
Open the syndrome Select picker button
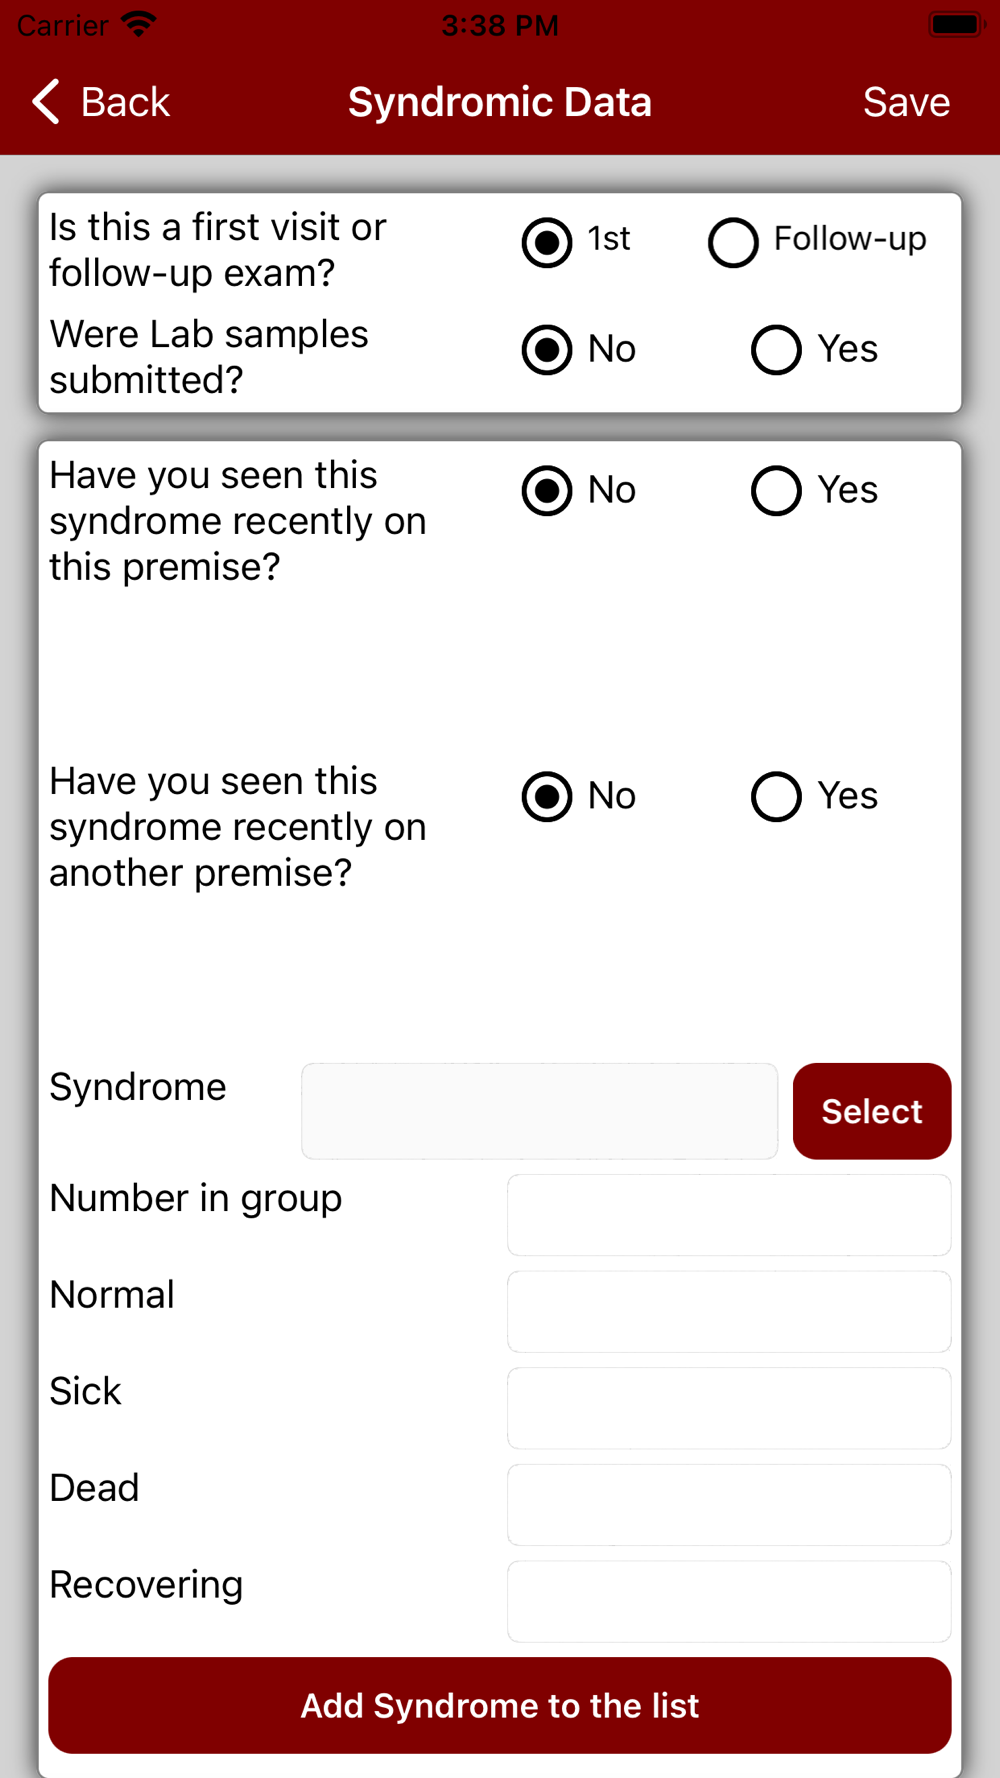(872, 1111)
